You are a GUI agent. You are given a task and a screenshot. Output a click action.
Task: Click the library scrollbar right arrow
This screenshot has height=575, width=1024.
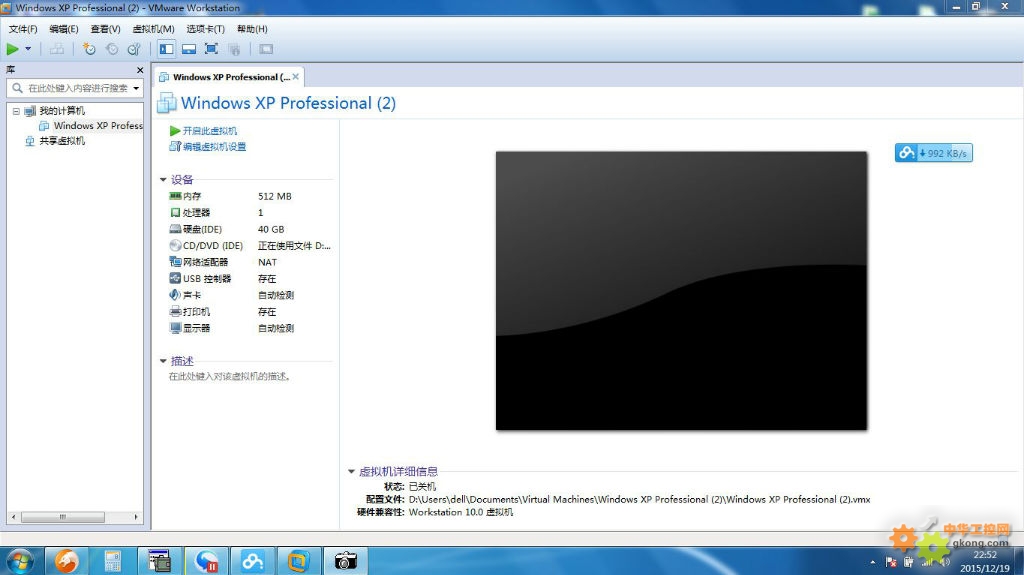pyautogui.click(x=136, y=517)
